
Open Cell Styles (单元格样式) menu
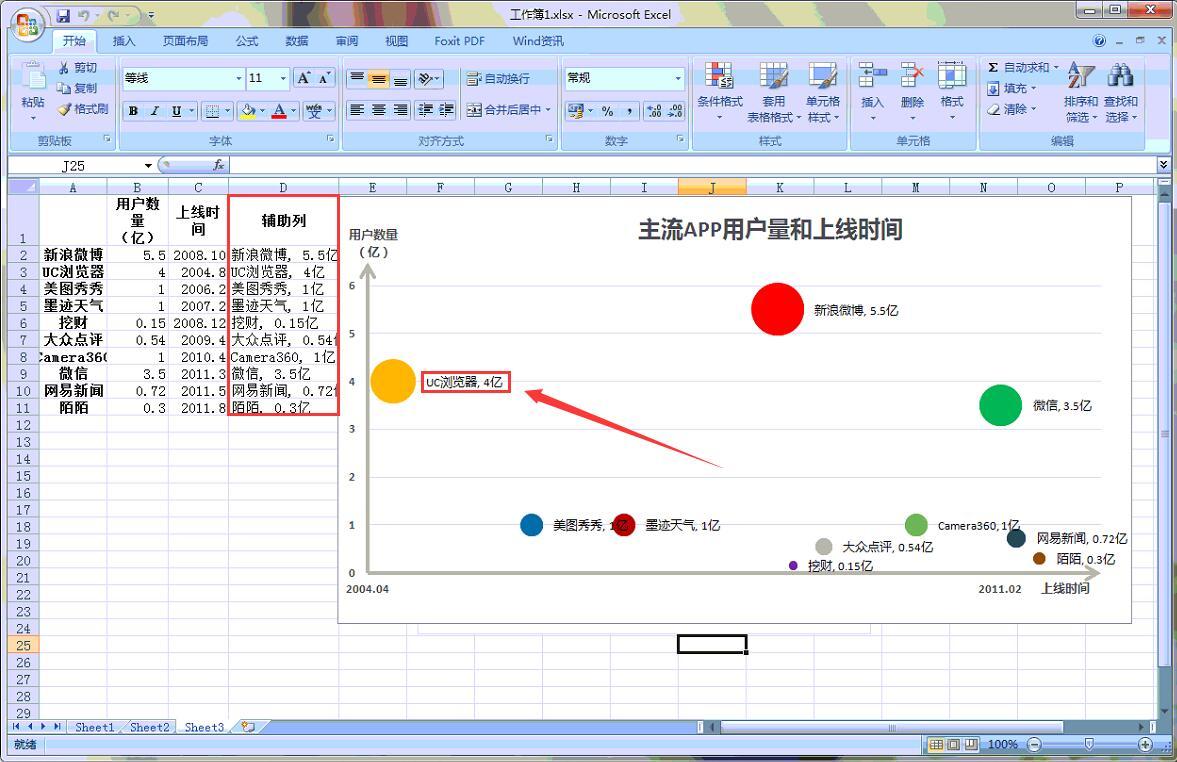[823, 92]
